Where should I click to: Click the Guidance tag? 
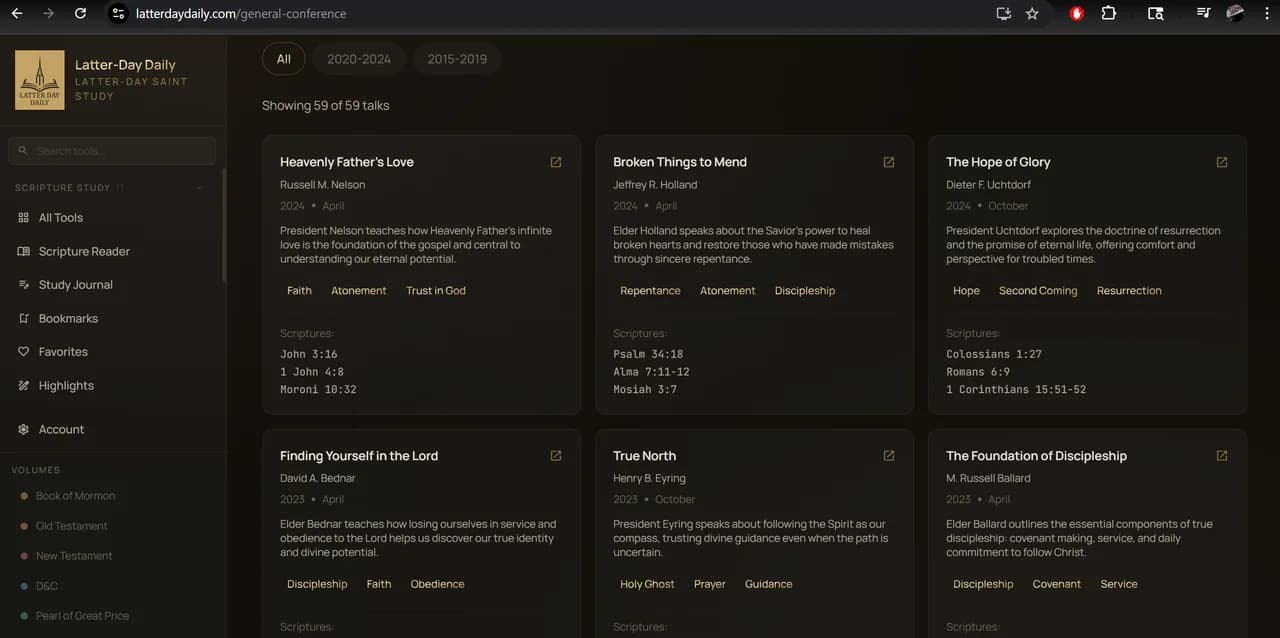point(768,585)
